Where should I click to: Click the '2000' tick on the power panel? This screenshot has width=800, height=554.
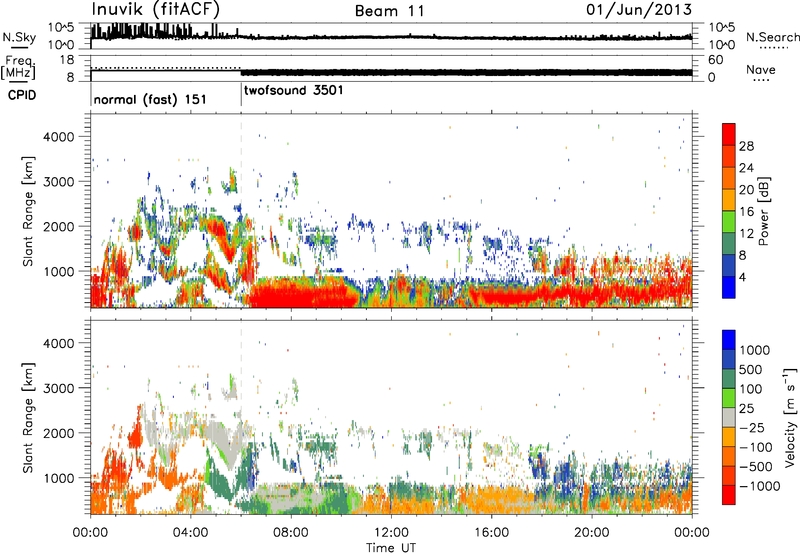coord(58,226)
